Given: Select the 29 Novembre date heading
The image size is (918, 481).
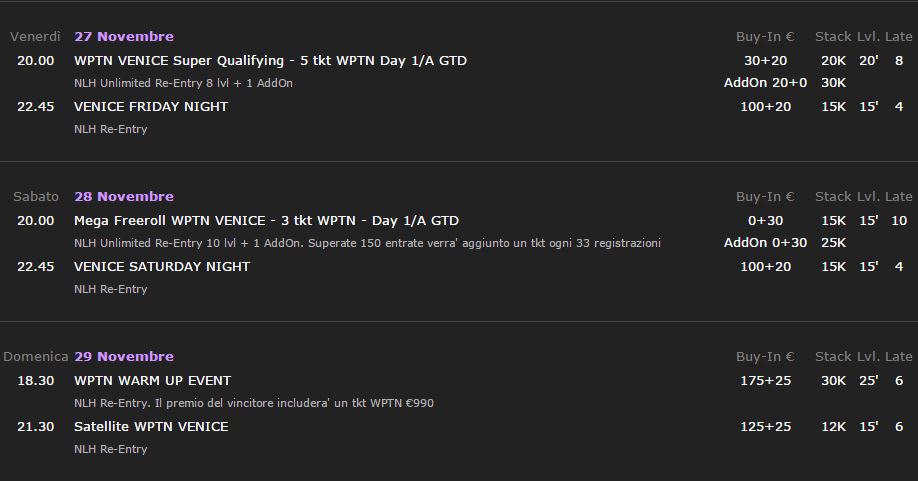Looking at the screenshot, I should point(124,356).
